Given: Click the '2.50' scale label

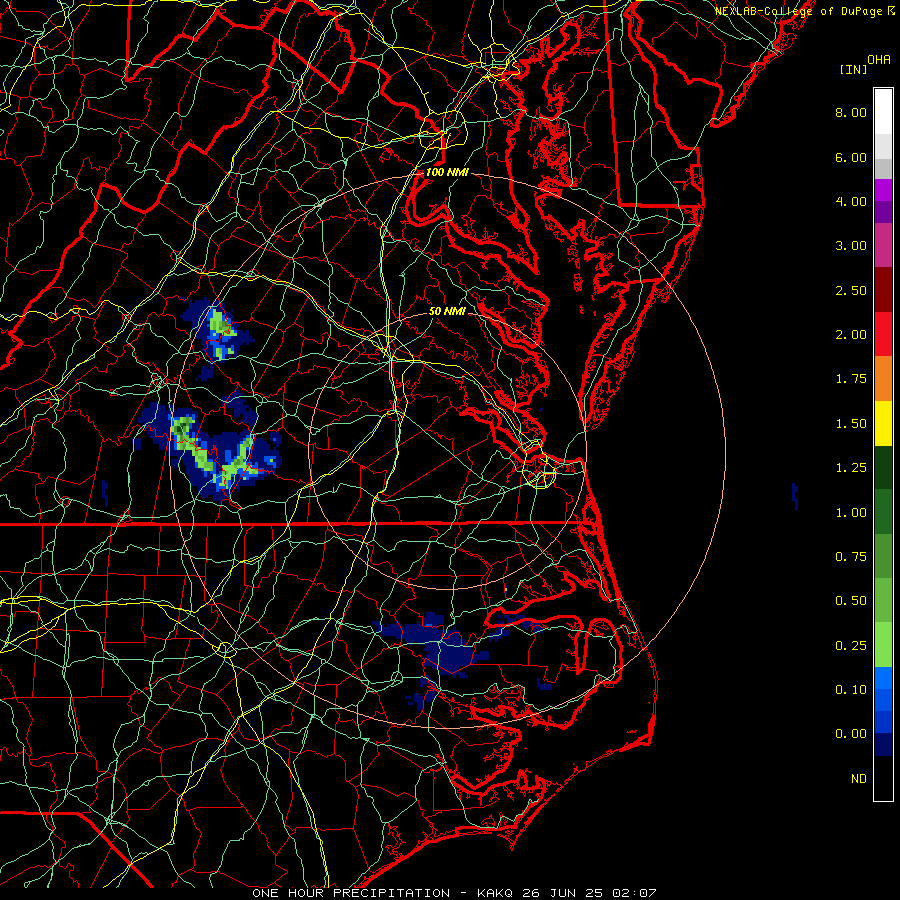Looking at the screenshot, I should click(x=851, y=290).
